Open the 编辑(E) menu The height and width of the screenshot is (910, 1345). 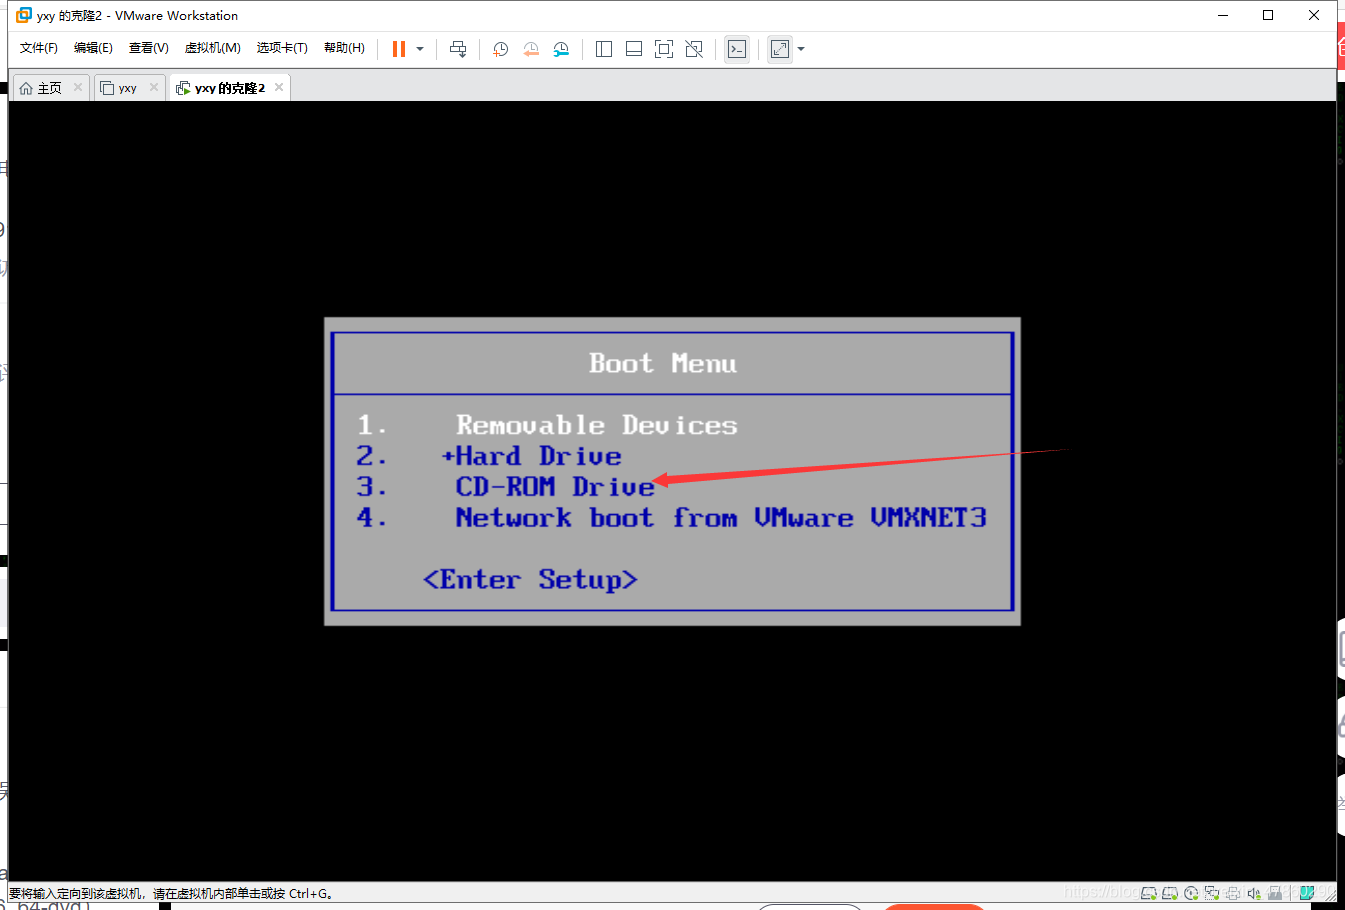pos(93,48)
